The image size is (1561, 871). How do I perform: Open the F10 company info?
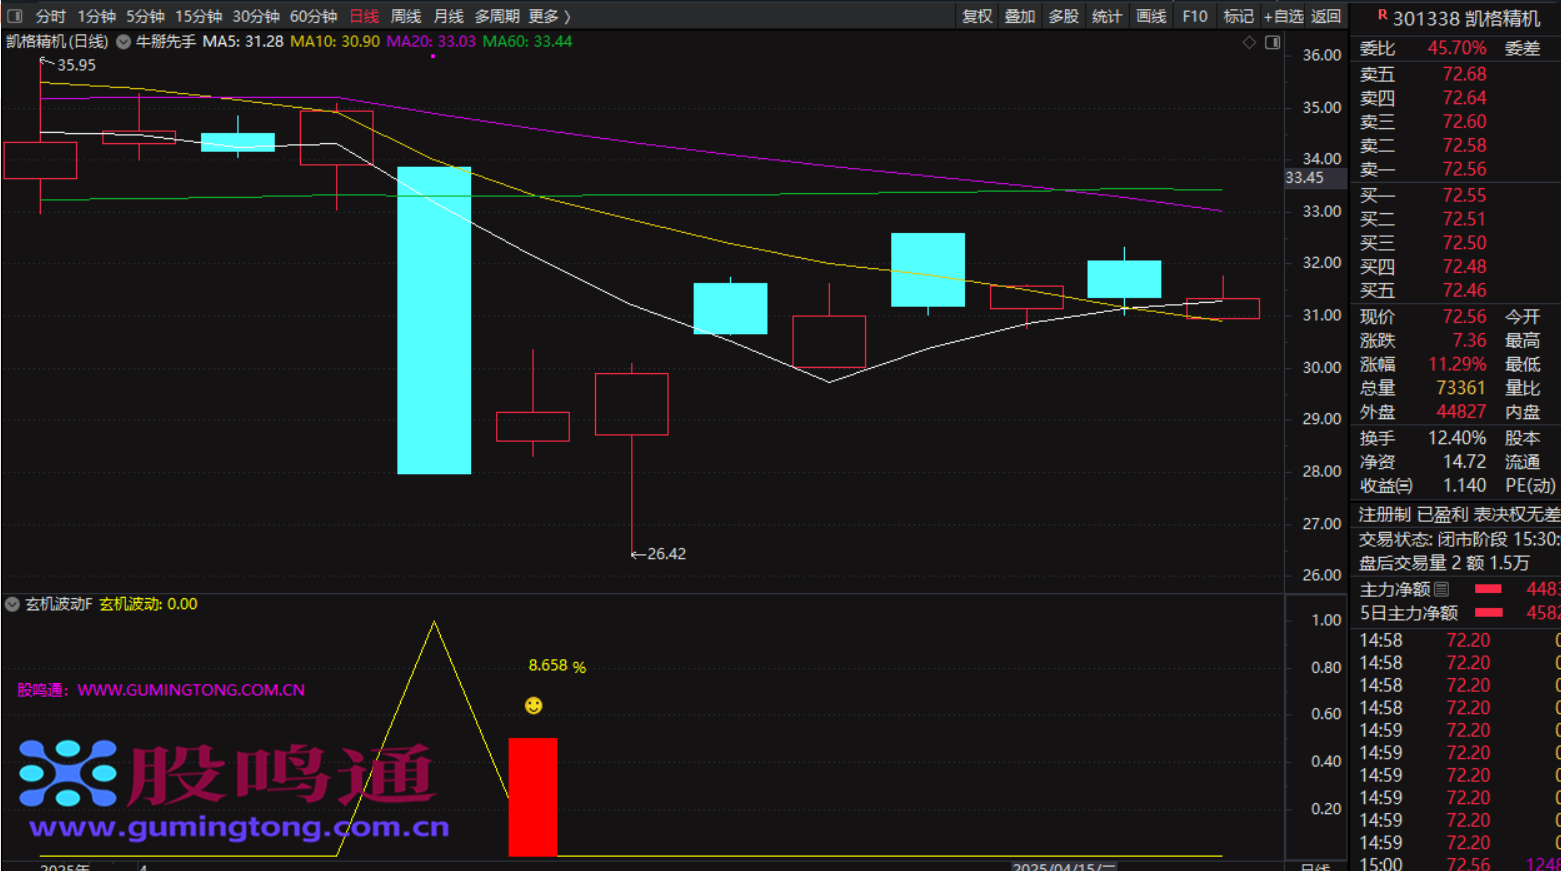pos(1194,16)
